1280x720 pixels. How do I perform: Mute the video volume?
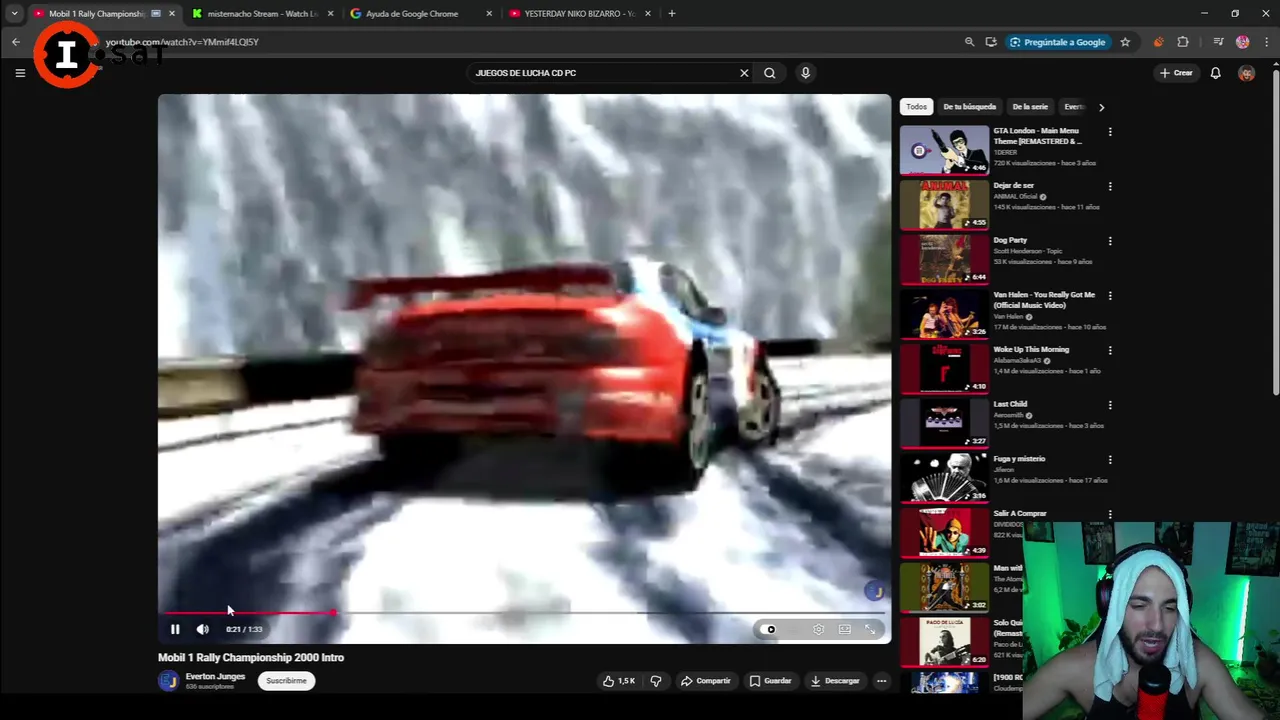coord(203,629)
